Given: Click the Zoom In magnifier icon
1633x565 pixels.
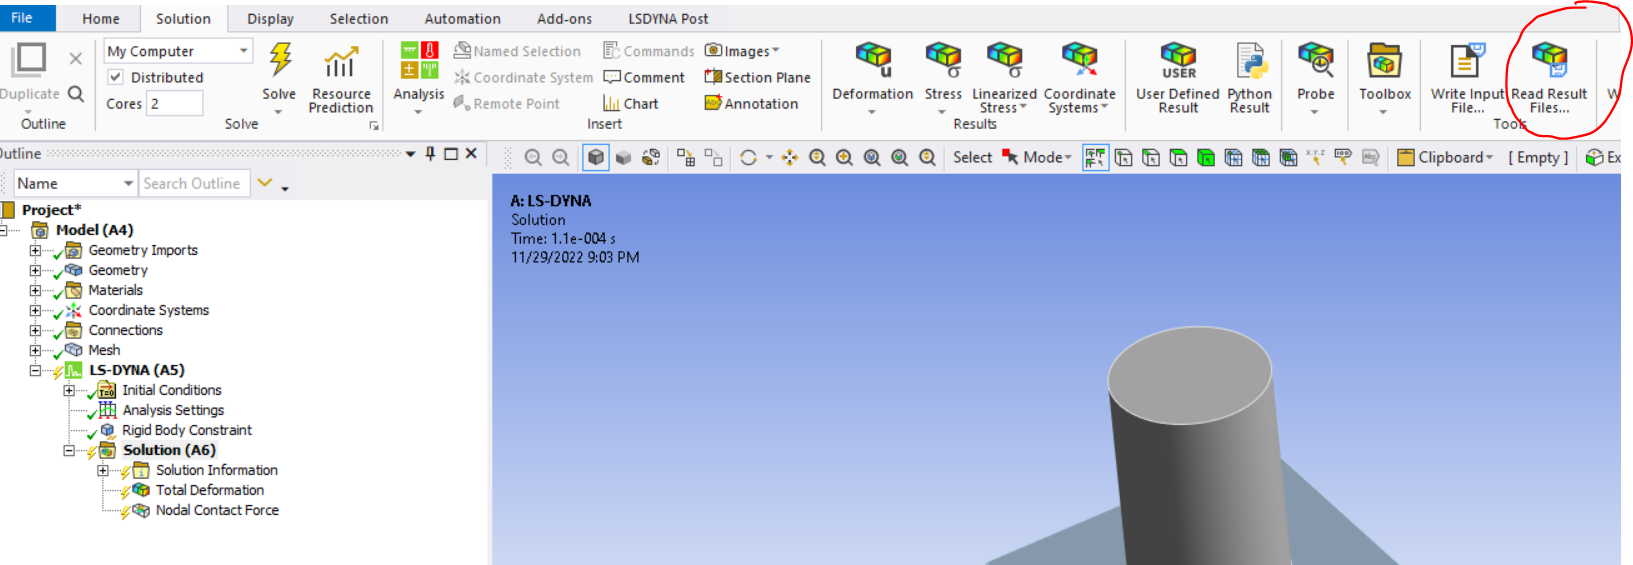Looking at the screenshot, I should [x=845, y=157].
